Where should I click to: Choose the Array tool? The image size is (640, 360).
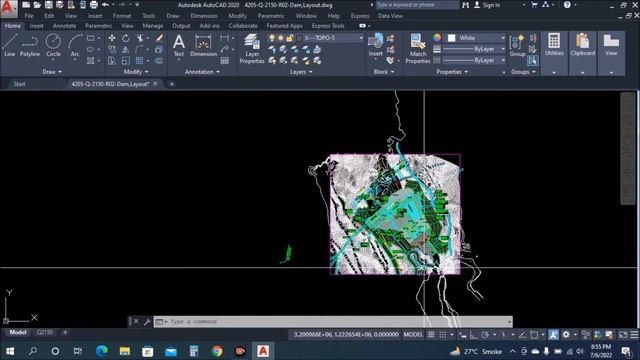click(140, 61)
